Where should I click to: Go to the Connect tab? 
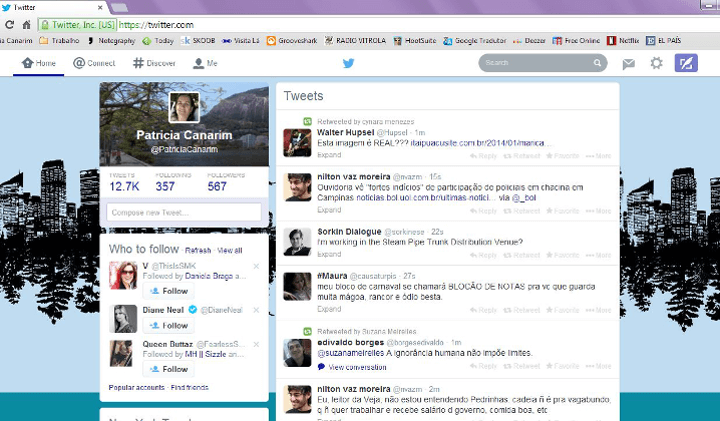pos(94,63)
